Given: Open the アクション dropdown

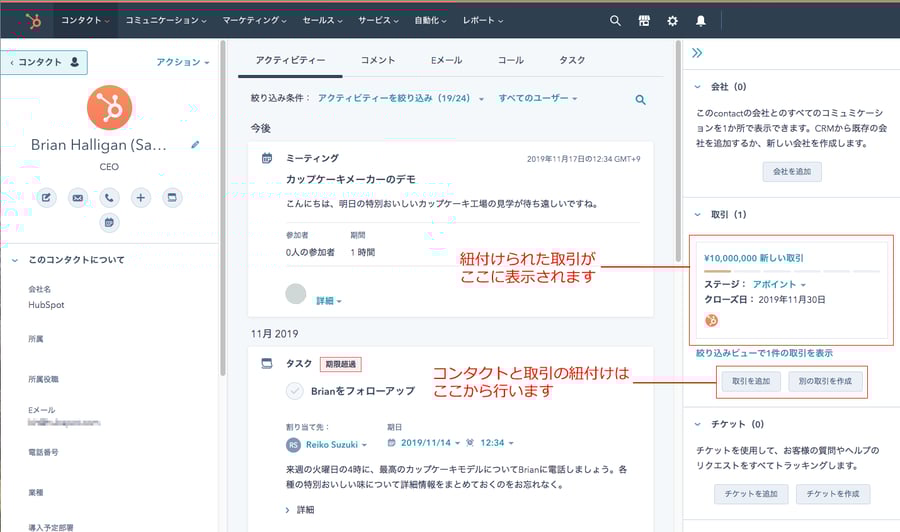Looking at the screenshot, I should 183,62.
